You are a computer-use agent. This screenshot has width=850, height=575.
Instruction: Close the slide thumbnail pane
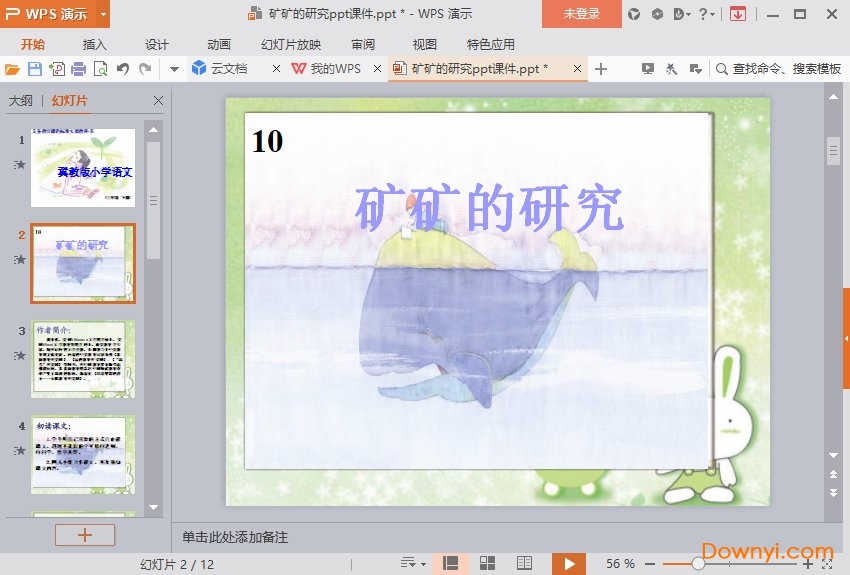click(x=158, y=100)
